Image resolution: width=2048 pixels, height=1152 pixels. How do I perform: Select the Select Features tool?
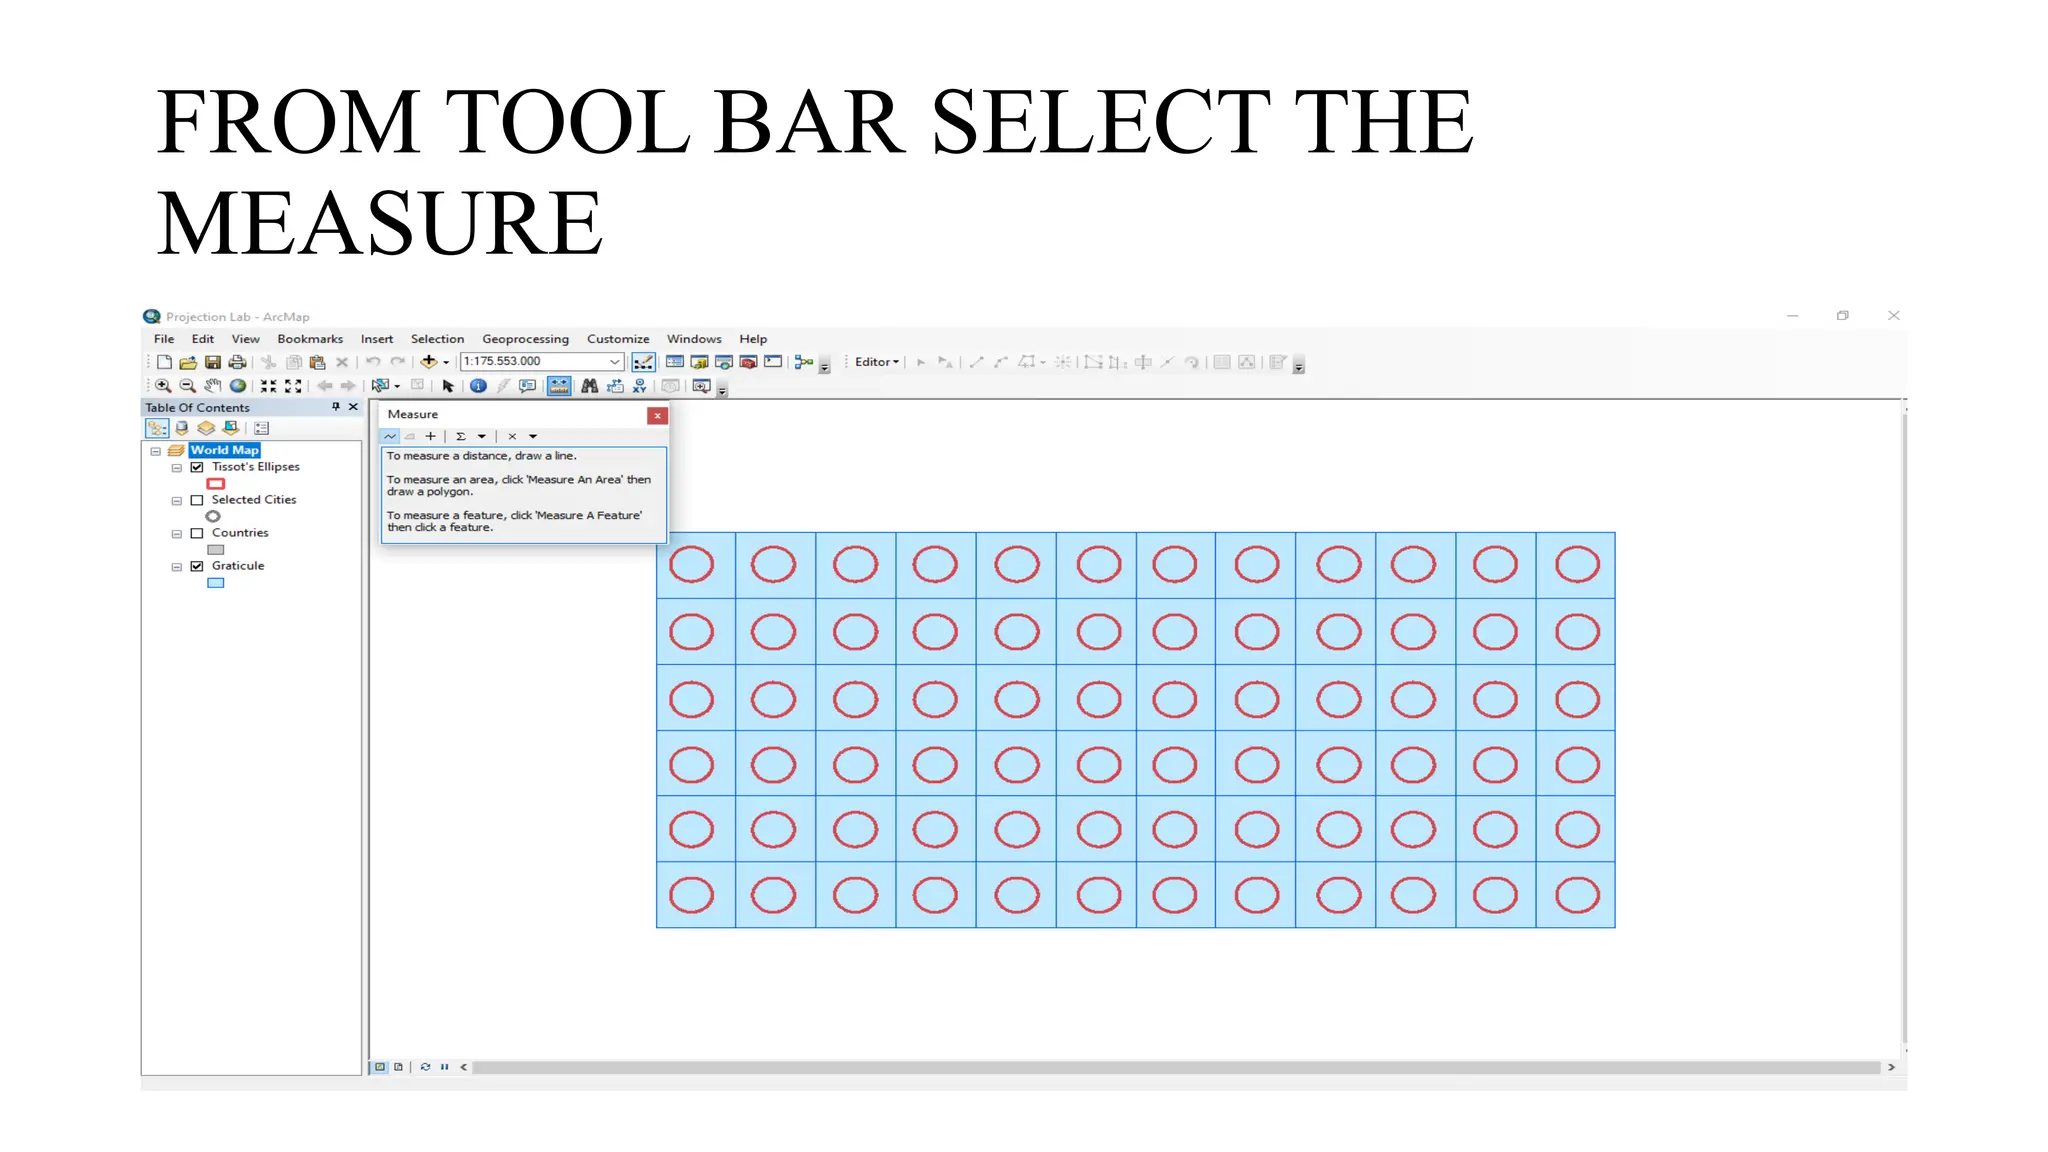coord(380,386)
